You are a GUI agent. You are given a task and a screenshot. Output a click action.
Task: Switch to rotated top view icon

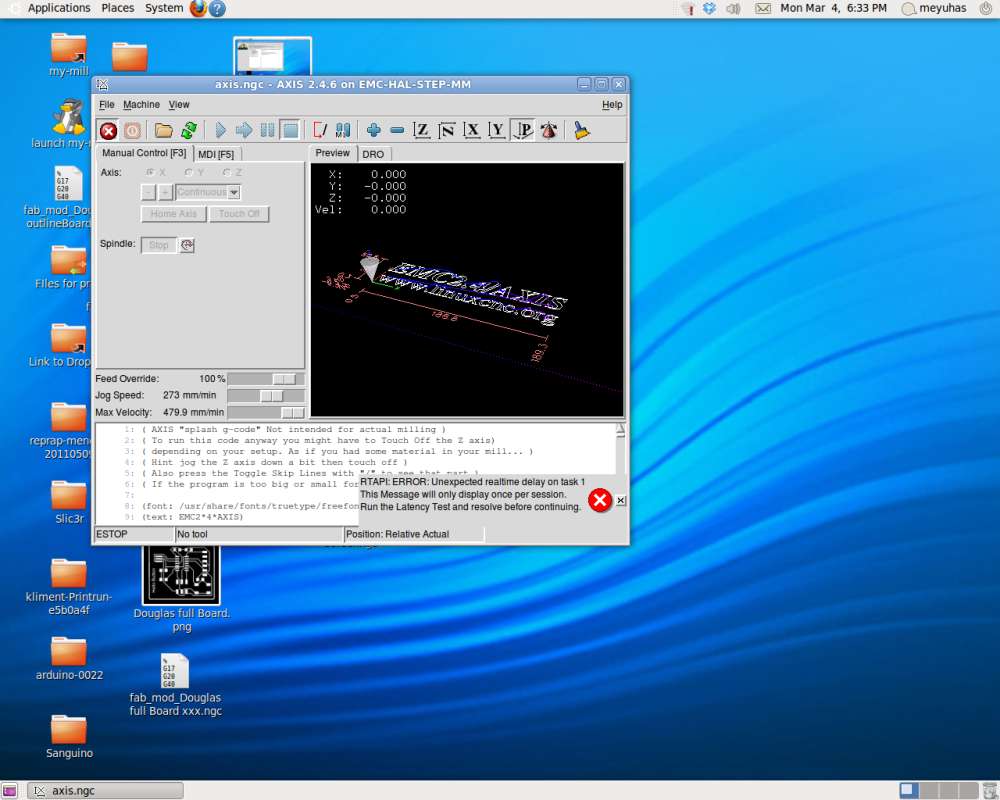(446, 131)
